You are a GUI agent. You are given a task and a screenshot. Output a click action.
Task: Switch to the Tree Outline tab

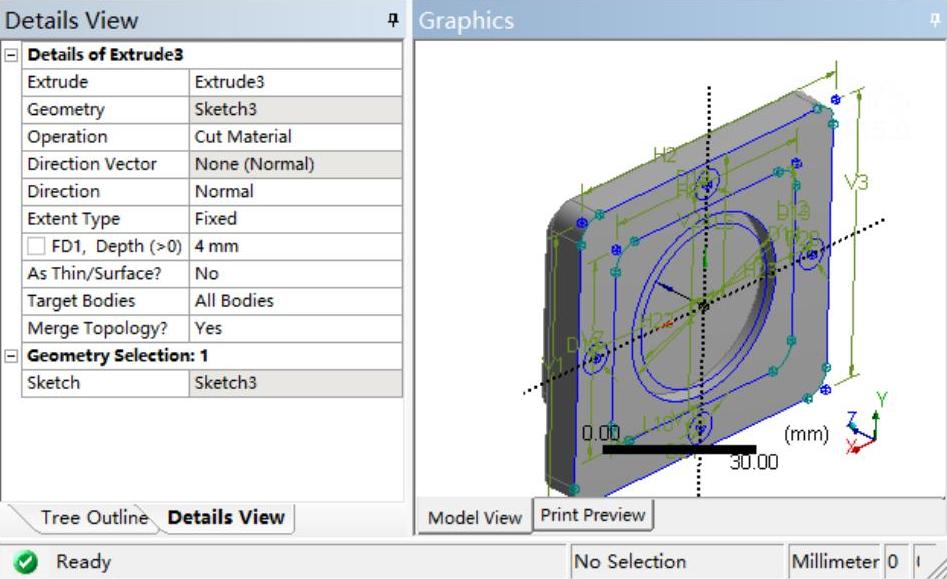(92, 517)
